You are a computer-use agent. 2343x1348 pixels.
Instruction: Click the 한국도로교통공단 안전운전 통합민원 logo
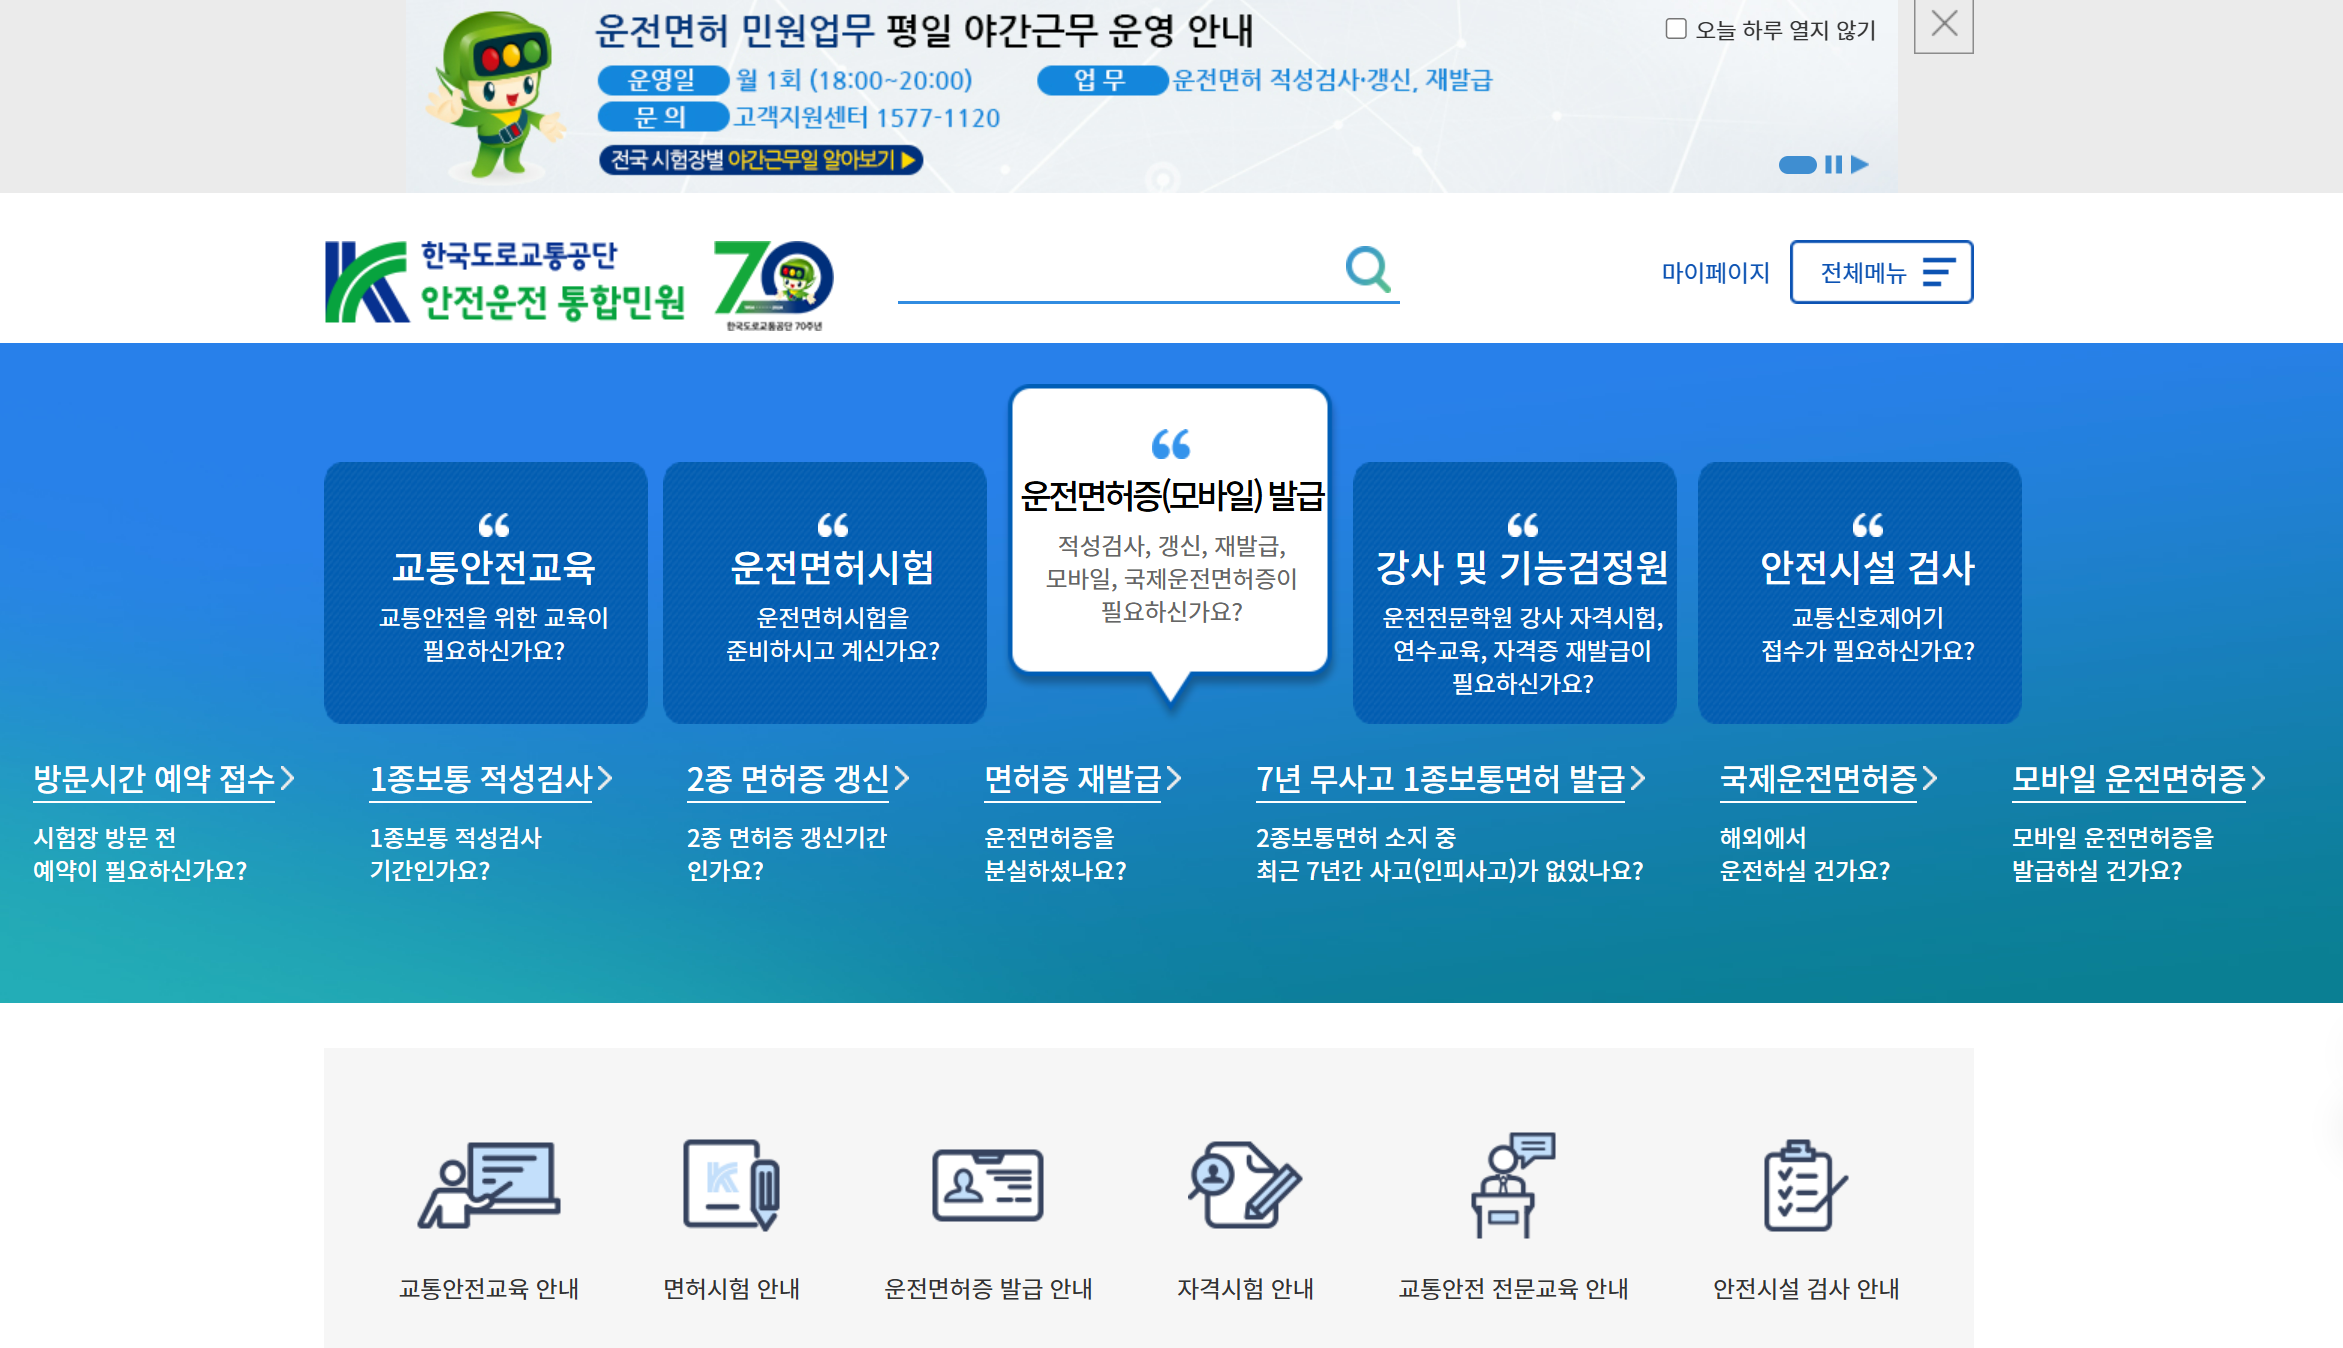click(x=506, y=281)
